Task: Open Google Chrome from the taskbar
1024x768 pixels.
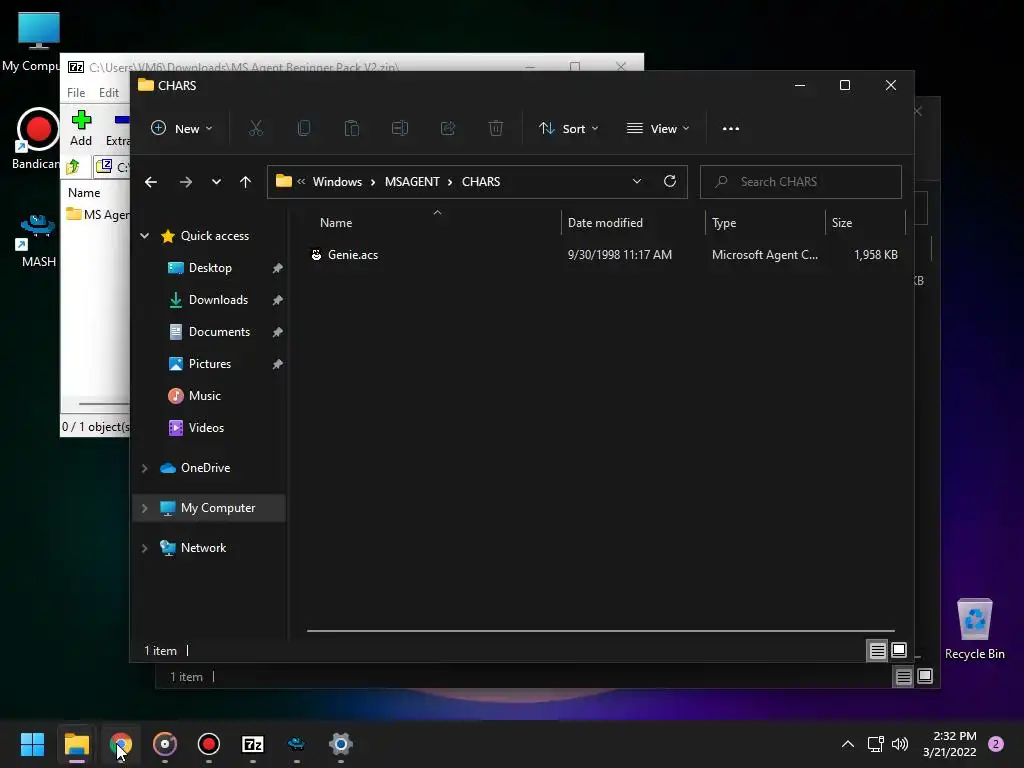Action: (x=121, y=744)
